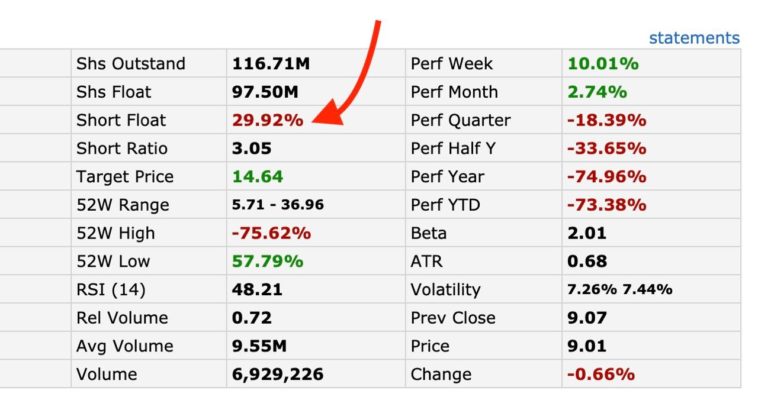
Task: Open the statements link
Action: (694, 38)
